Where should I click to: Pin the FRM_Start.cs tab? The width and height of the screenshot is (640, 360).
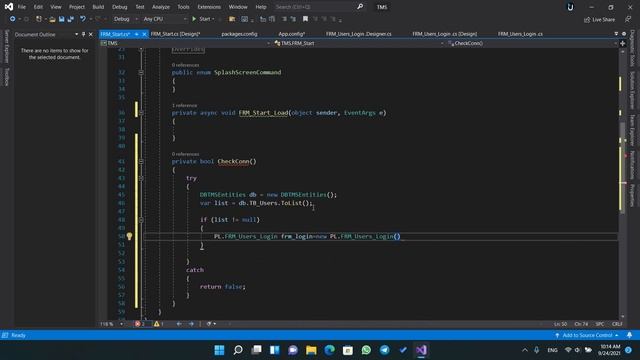coord(137,34)
